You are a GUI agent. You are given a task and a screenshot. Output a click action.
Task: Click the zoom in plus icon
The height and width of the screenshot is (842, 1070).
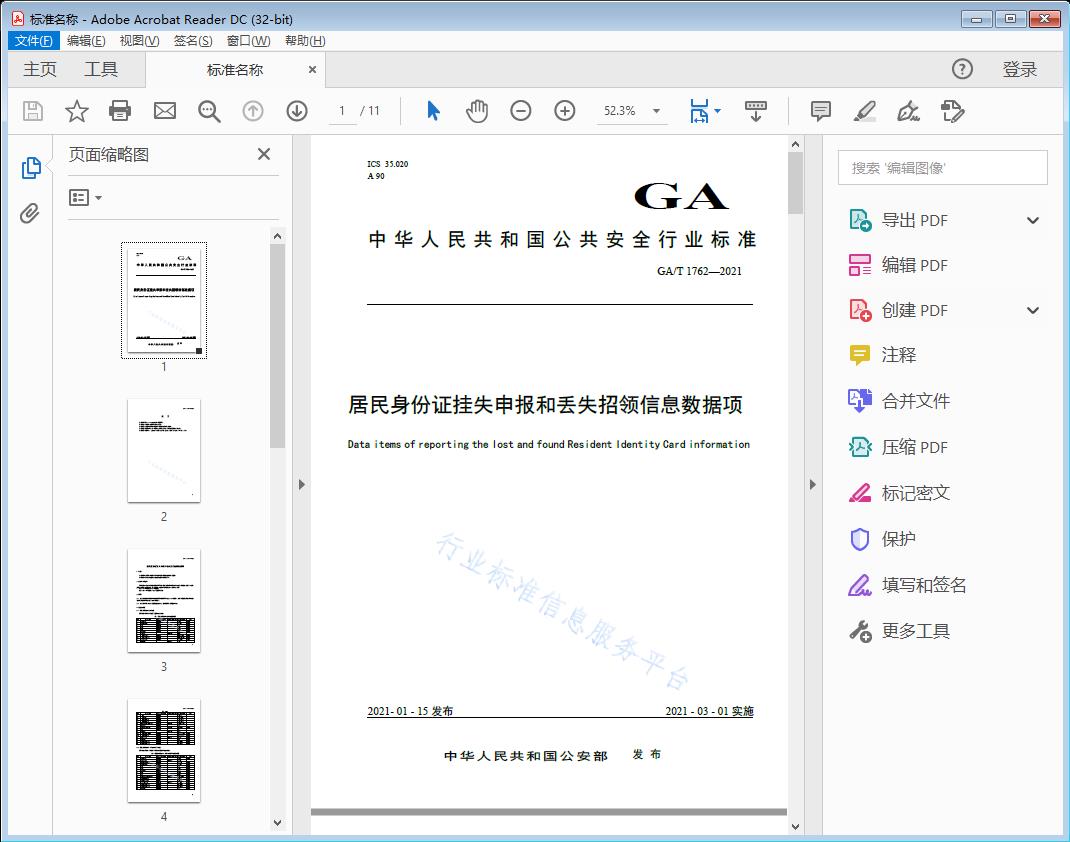pos(565,111)
